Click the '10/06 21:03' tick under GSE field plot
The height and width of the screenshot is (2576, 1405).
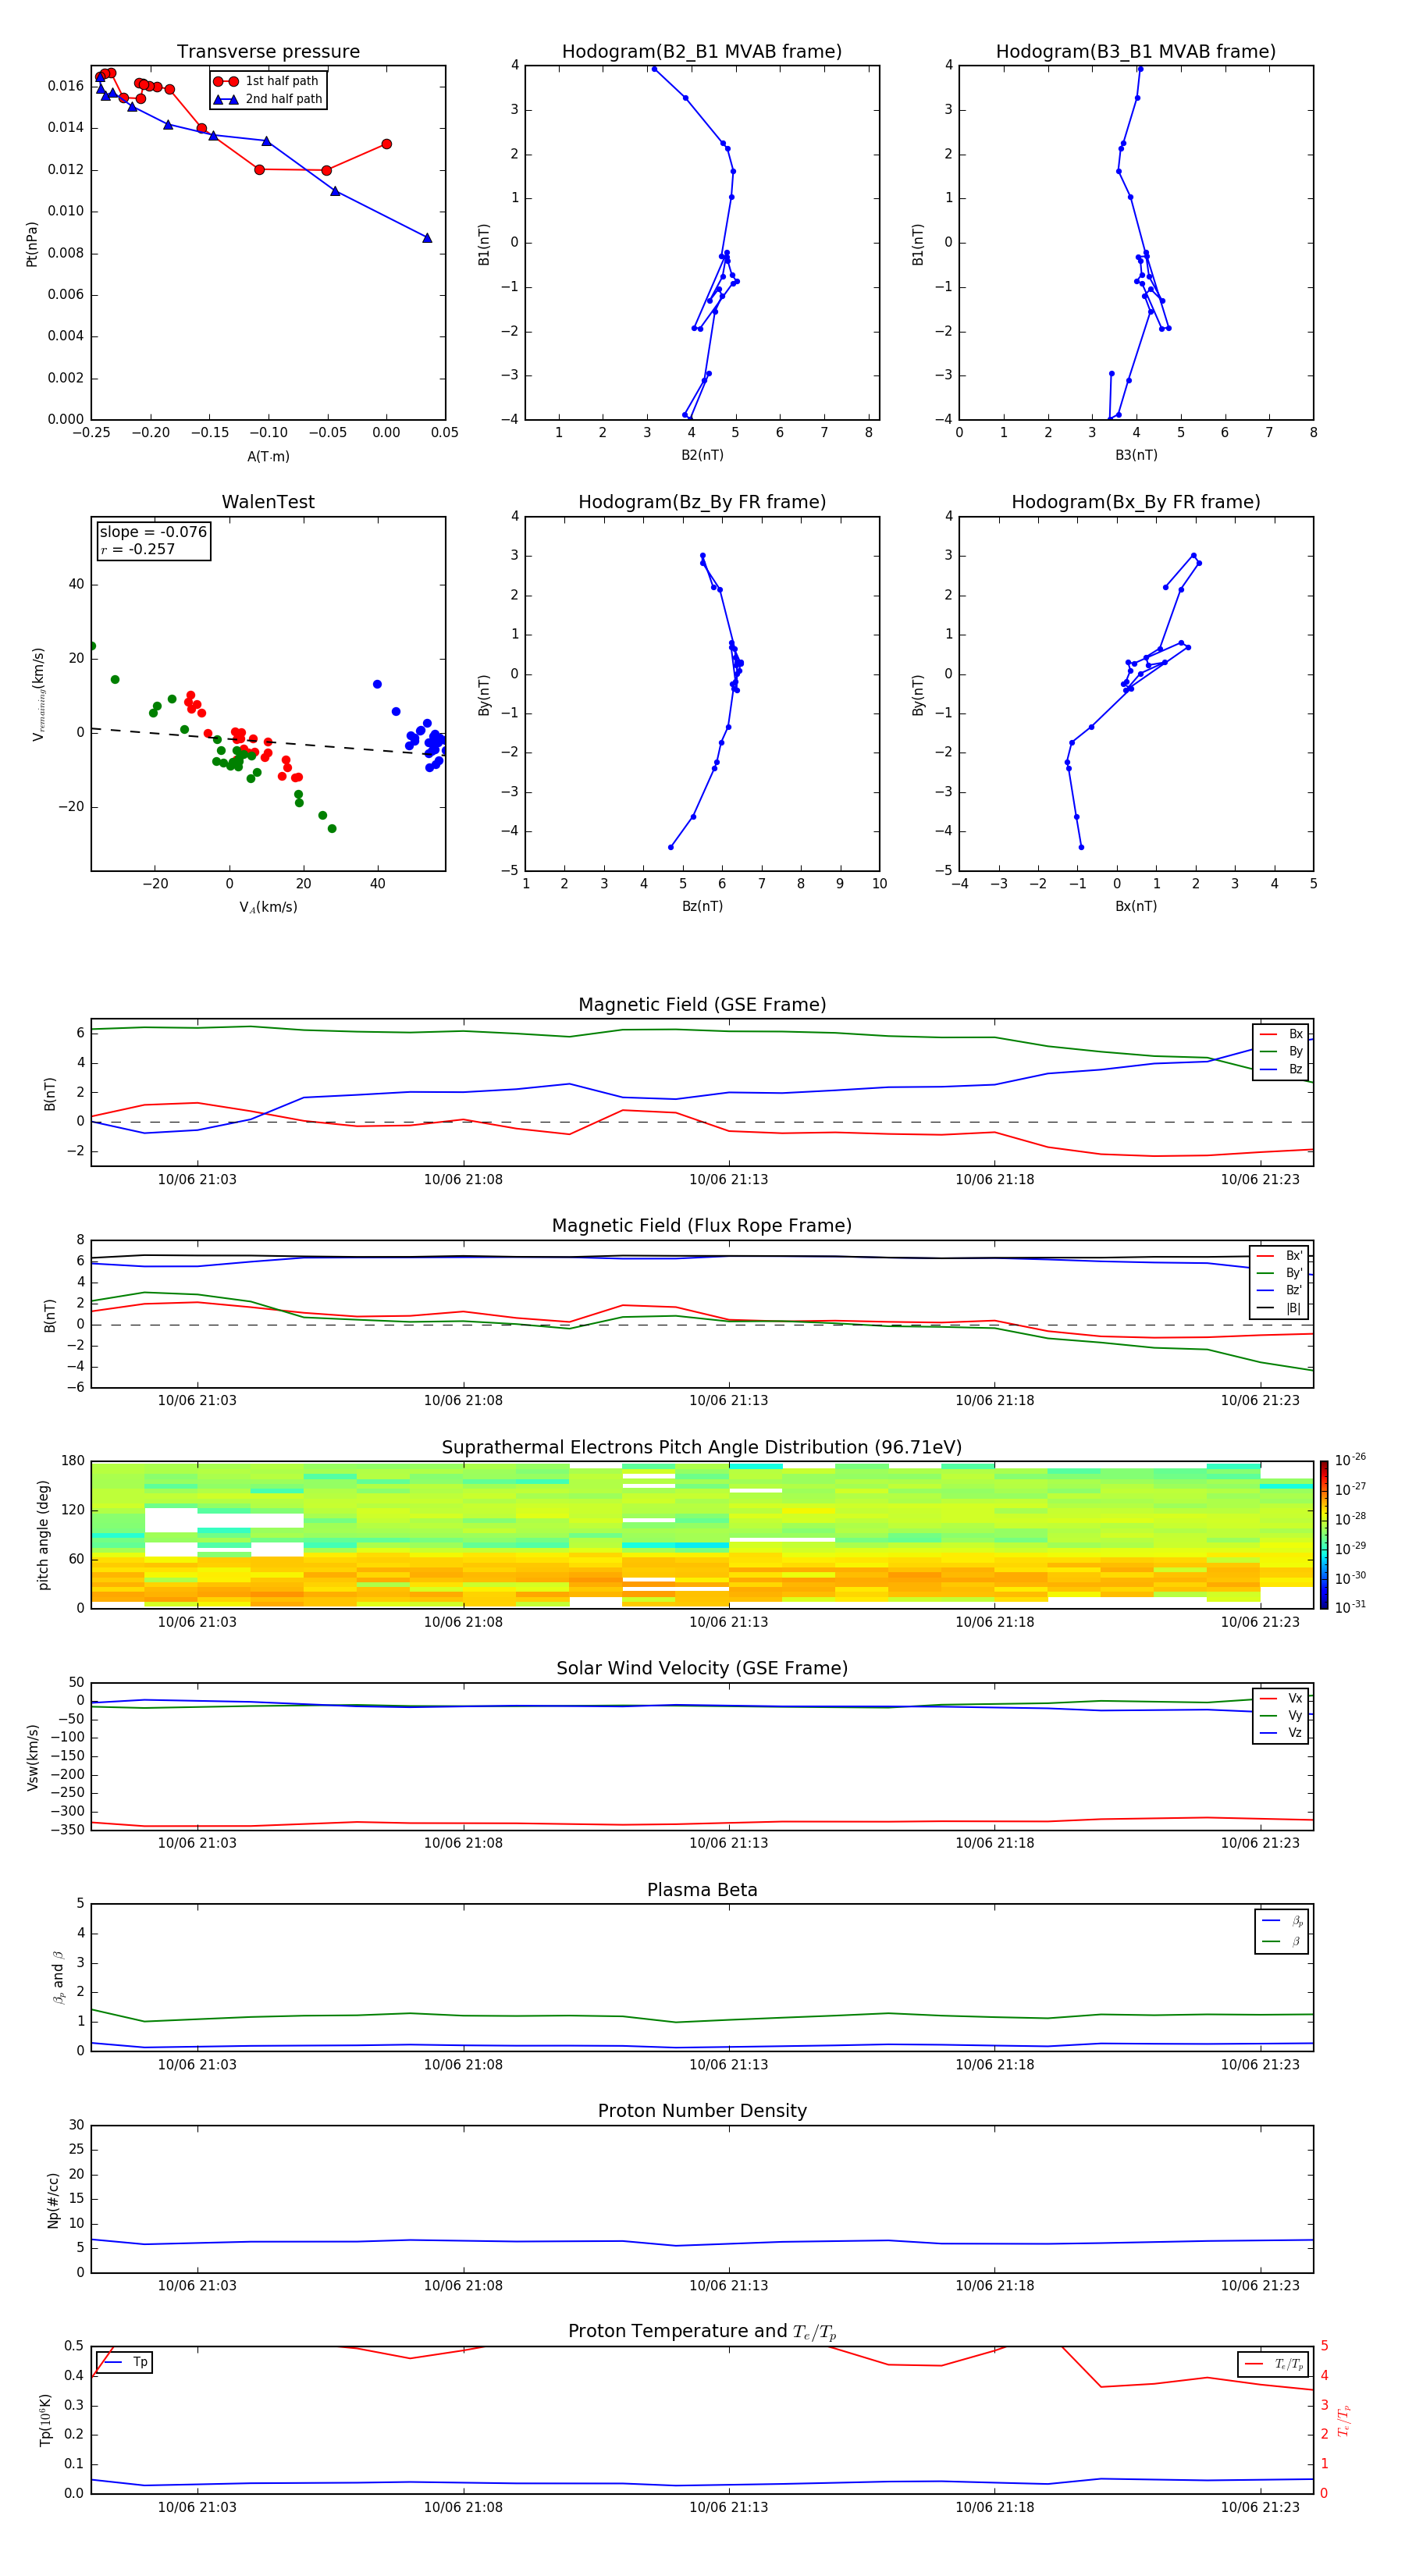197,1180
